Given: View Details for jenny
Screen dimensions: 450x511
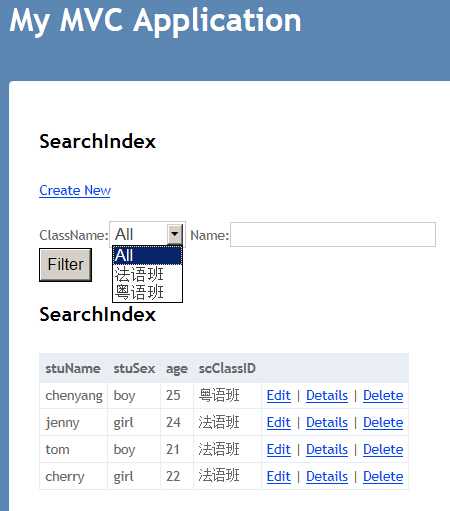Looking at the screenshot, I should point(327,423).
